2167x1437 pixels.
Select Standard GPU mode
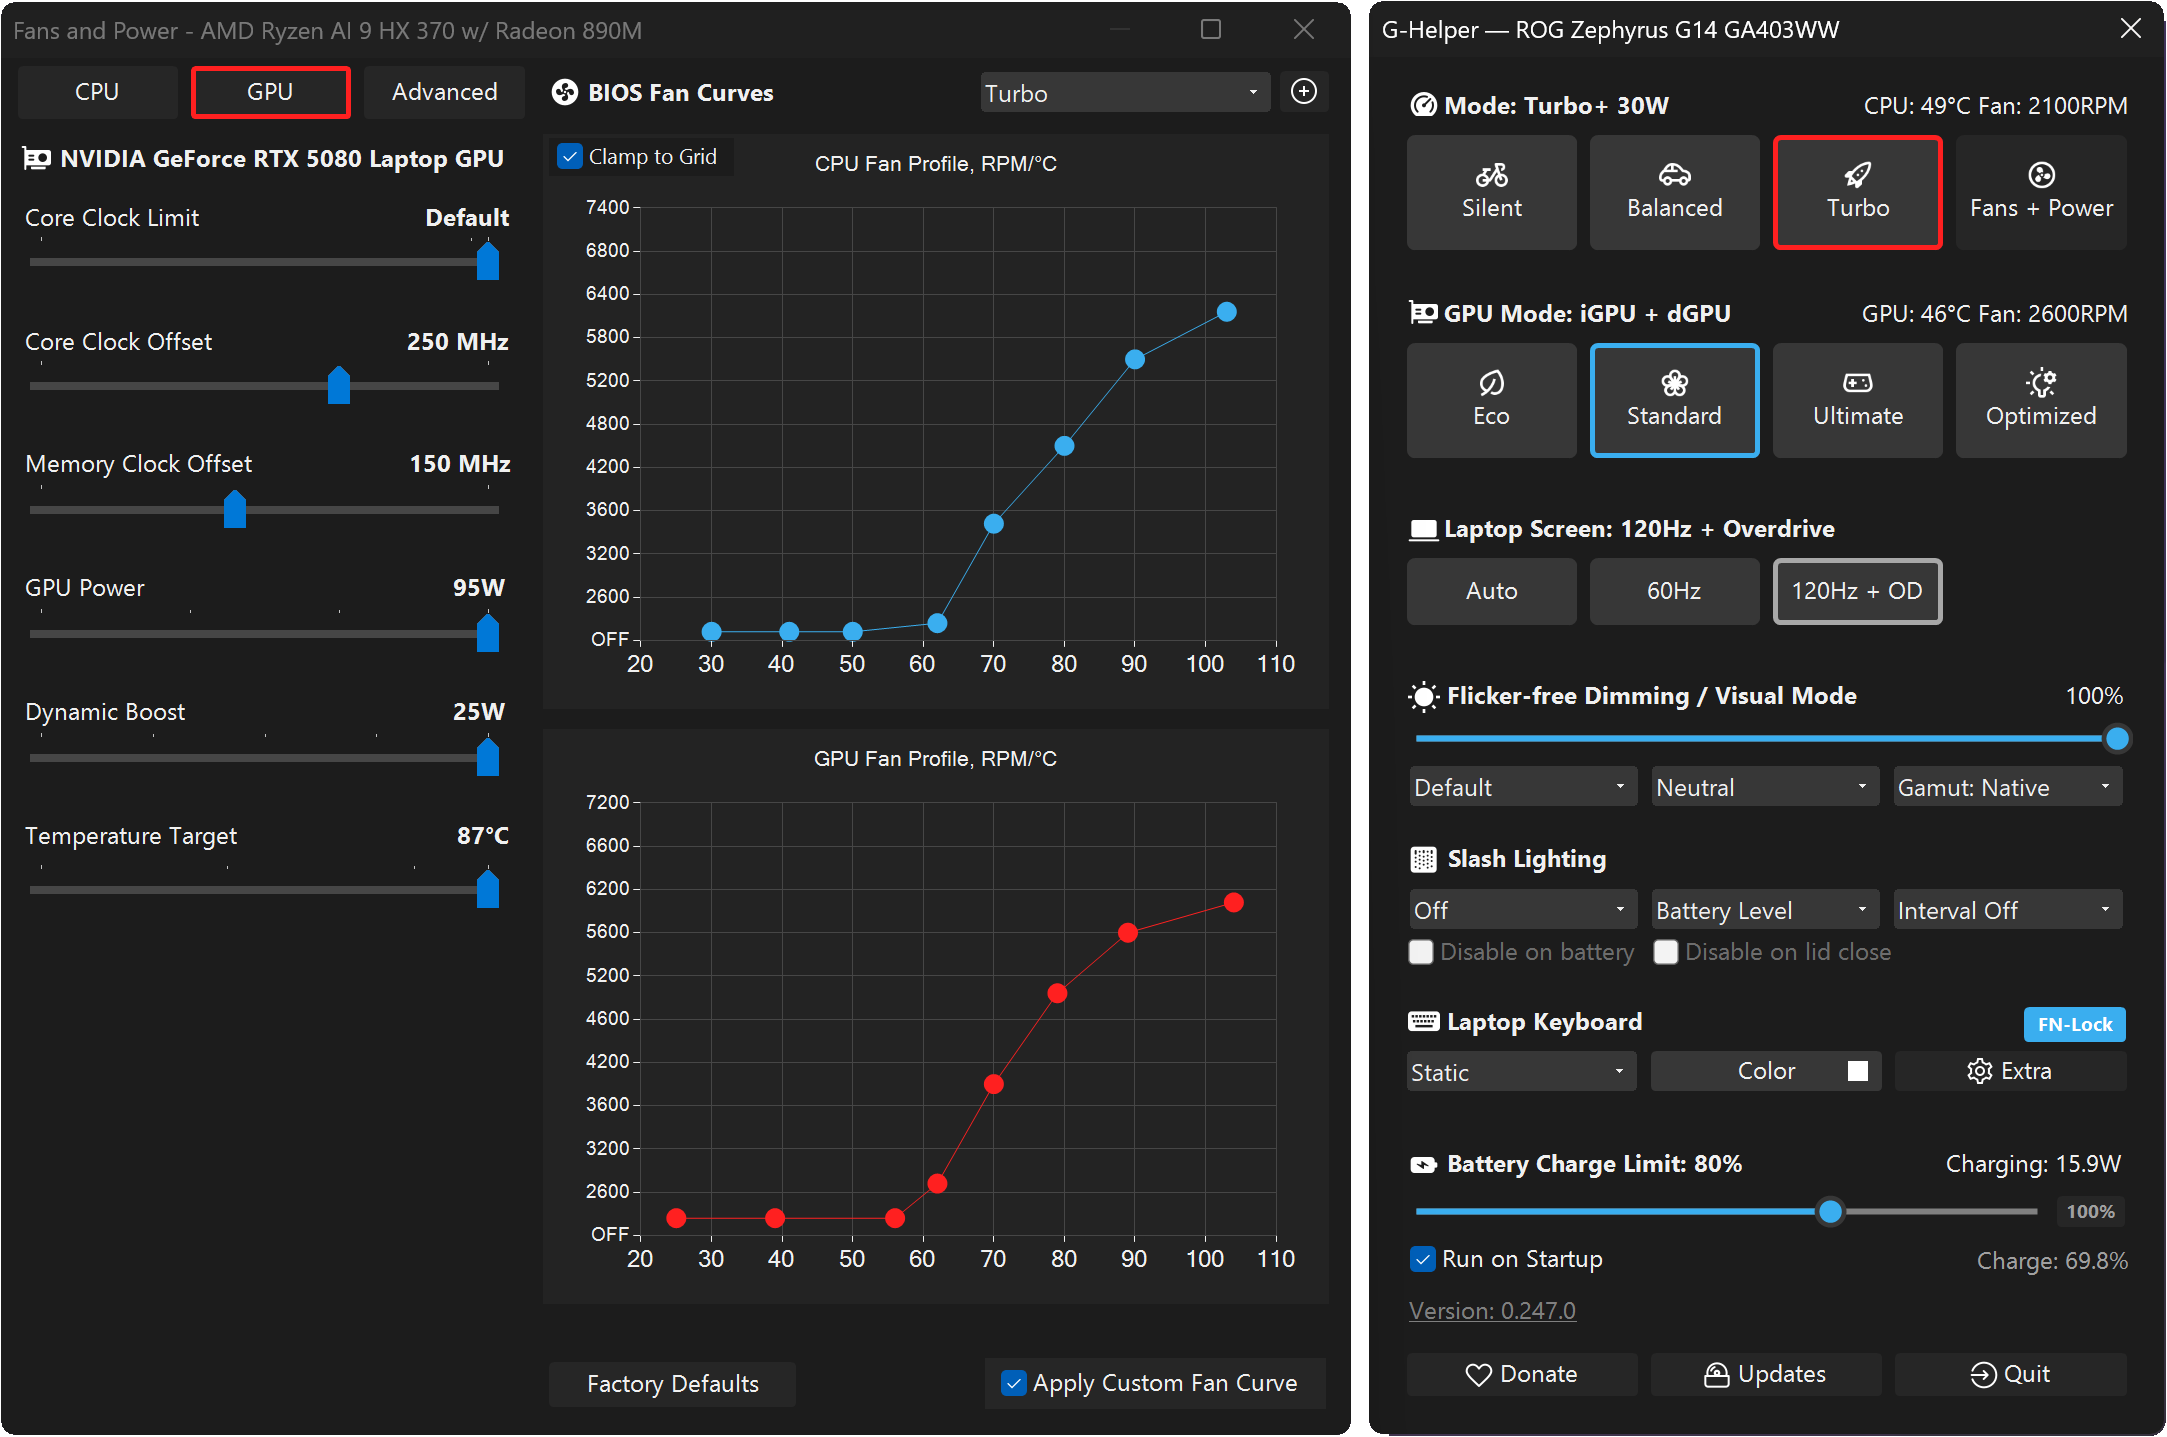(1674, 400)
